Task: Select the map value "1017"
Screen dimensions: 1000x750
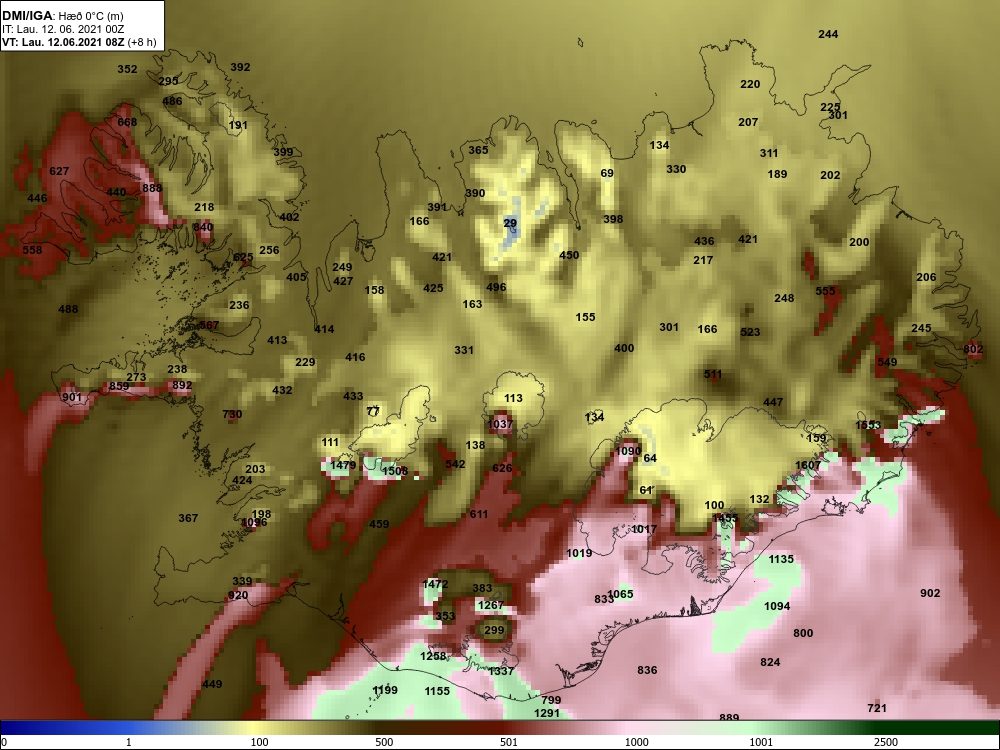Action: click(643, 529)
